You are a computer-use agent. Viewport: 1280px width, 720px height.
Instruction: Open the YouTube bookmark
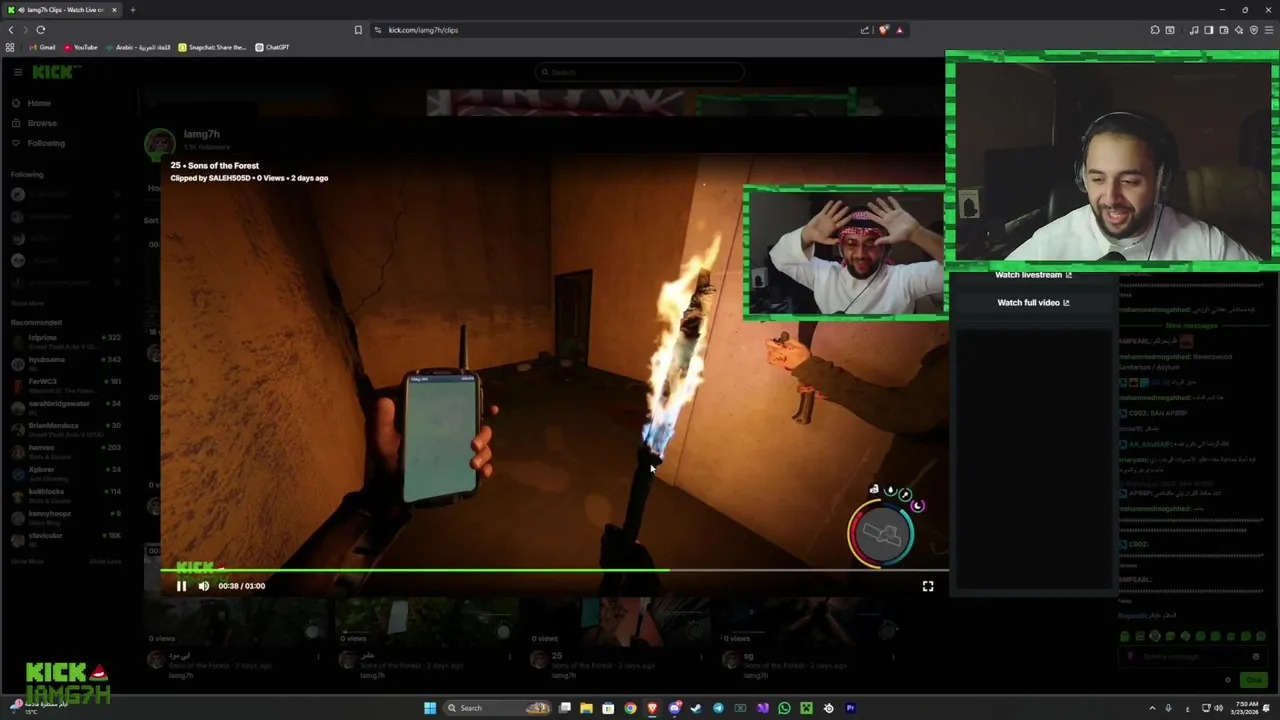click(80, 47)
